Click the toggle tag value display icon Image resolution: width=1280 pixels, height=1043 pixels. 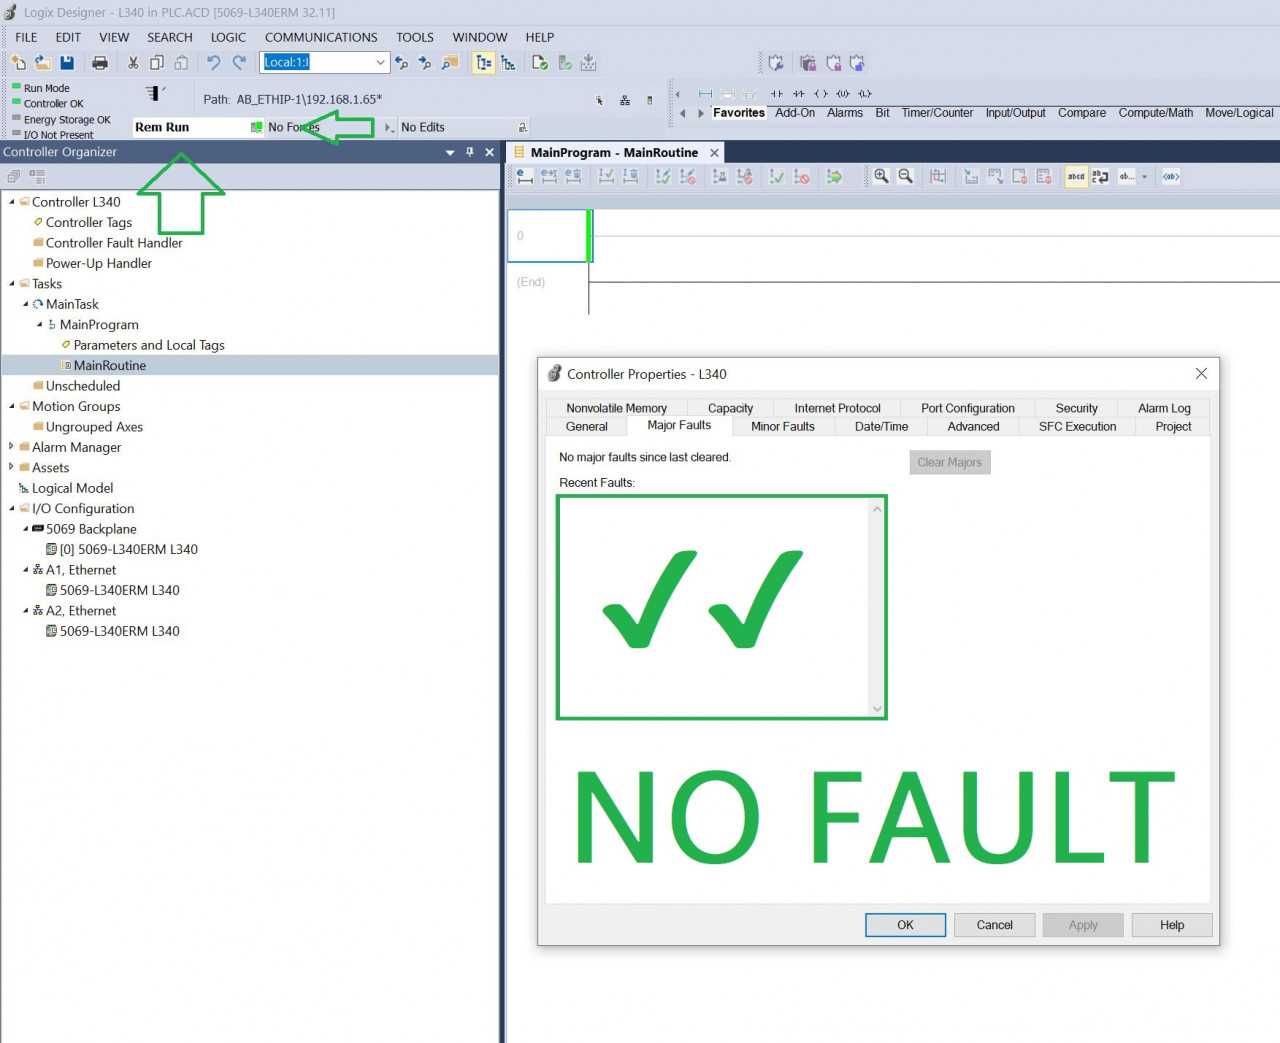pos(1171,176)
